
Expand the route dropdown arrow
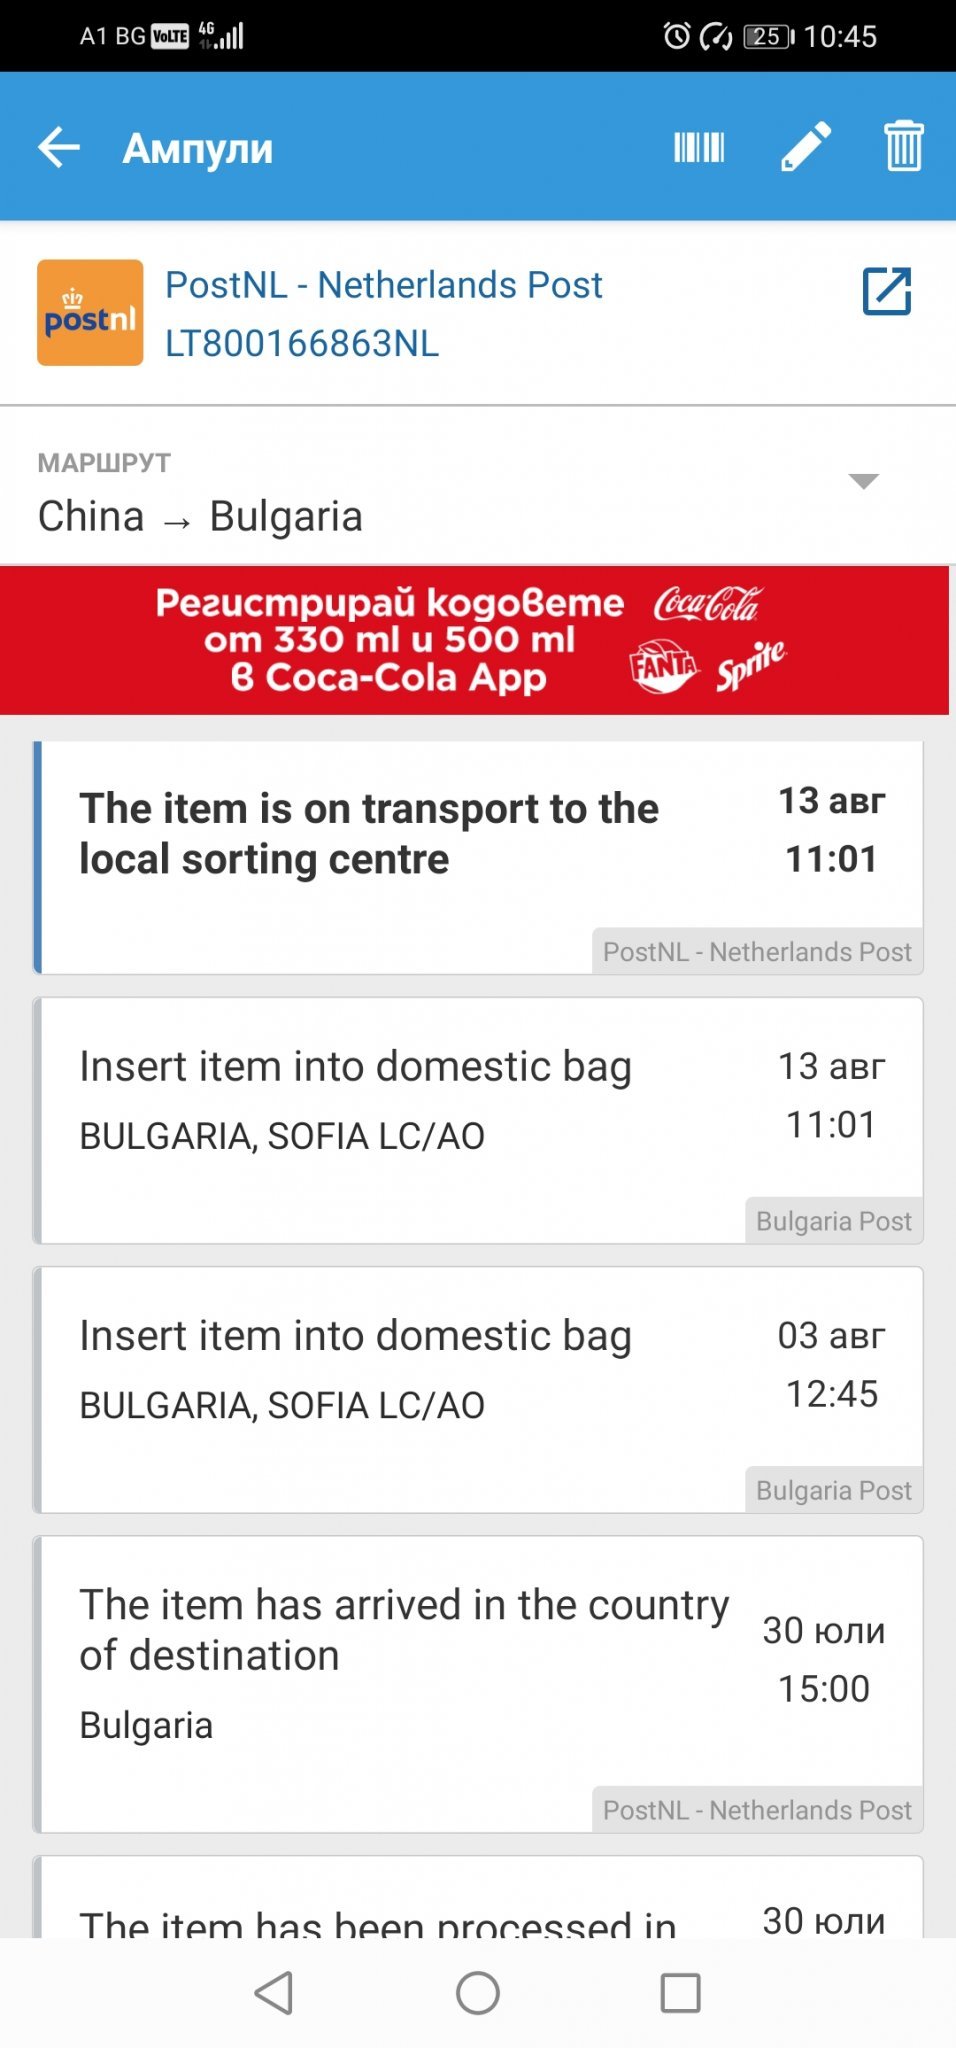coord(863,481)
